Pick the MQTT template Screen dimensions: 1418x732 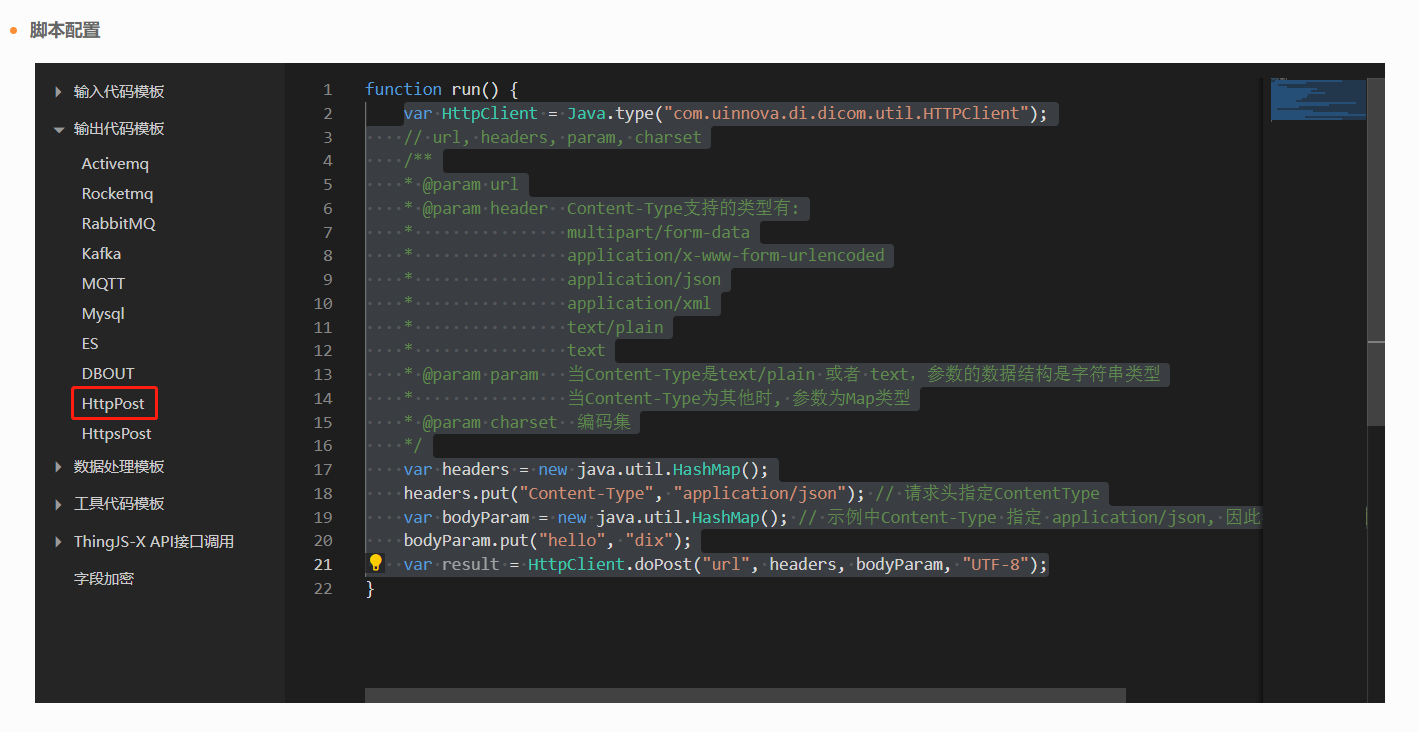[104, 284]
